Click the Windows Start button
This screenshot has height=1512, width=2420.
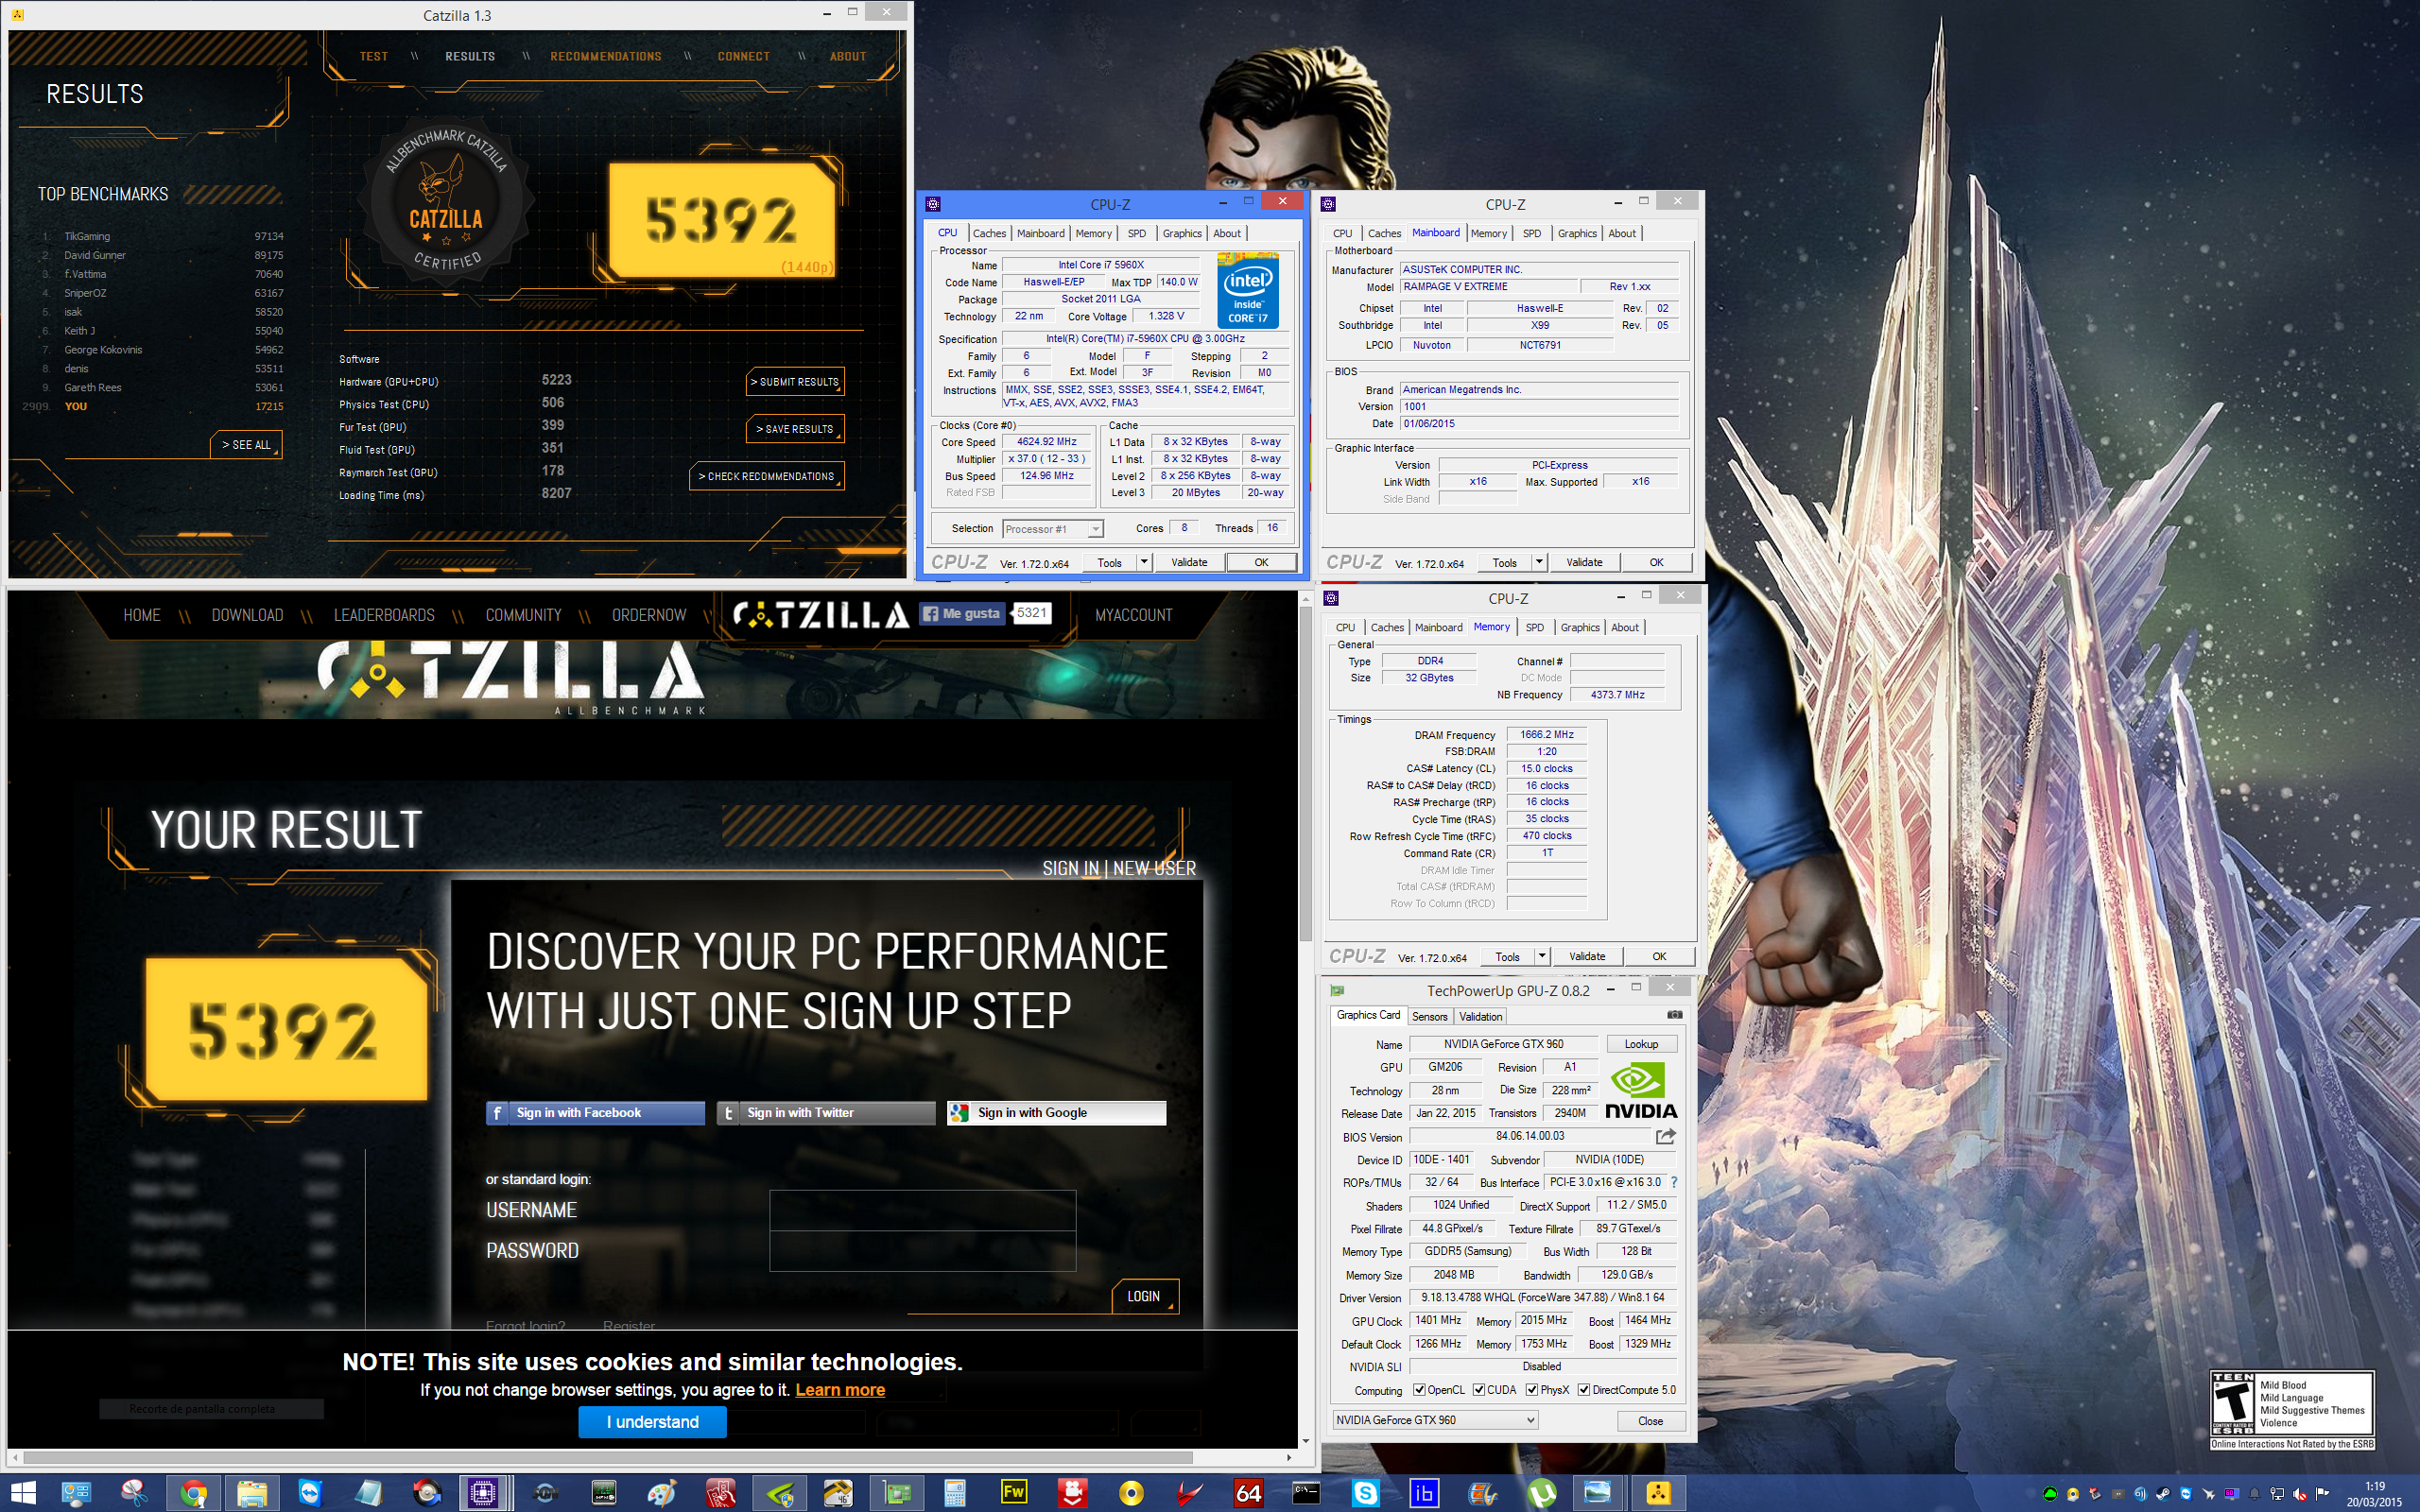[x=23, y=1493]
